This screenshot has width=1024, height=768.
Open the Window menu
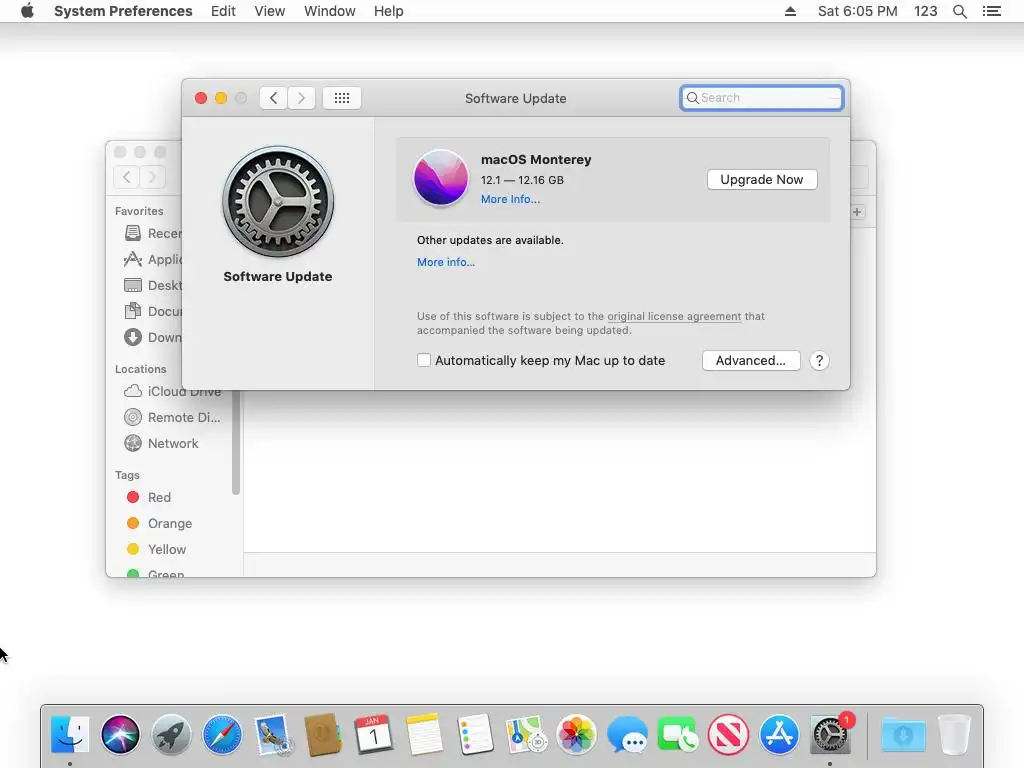330,11
